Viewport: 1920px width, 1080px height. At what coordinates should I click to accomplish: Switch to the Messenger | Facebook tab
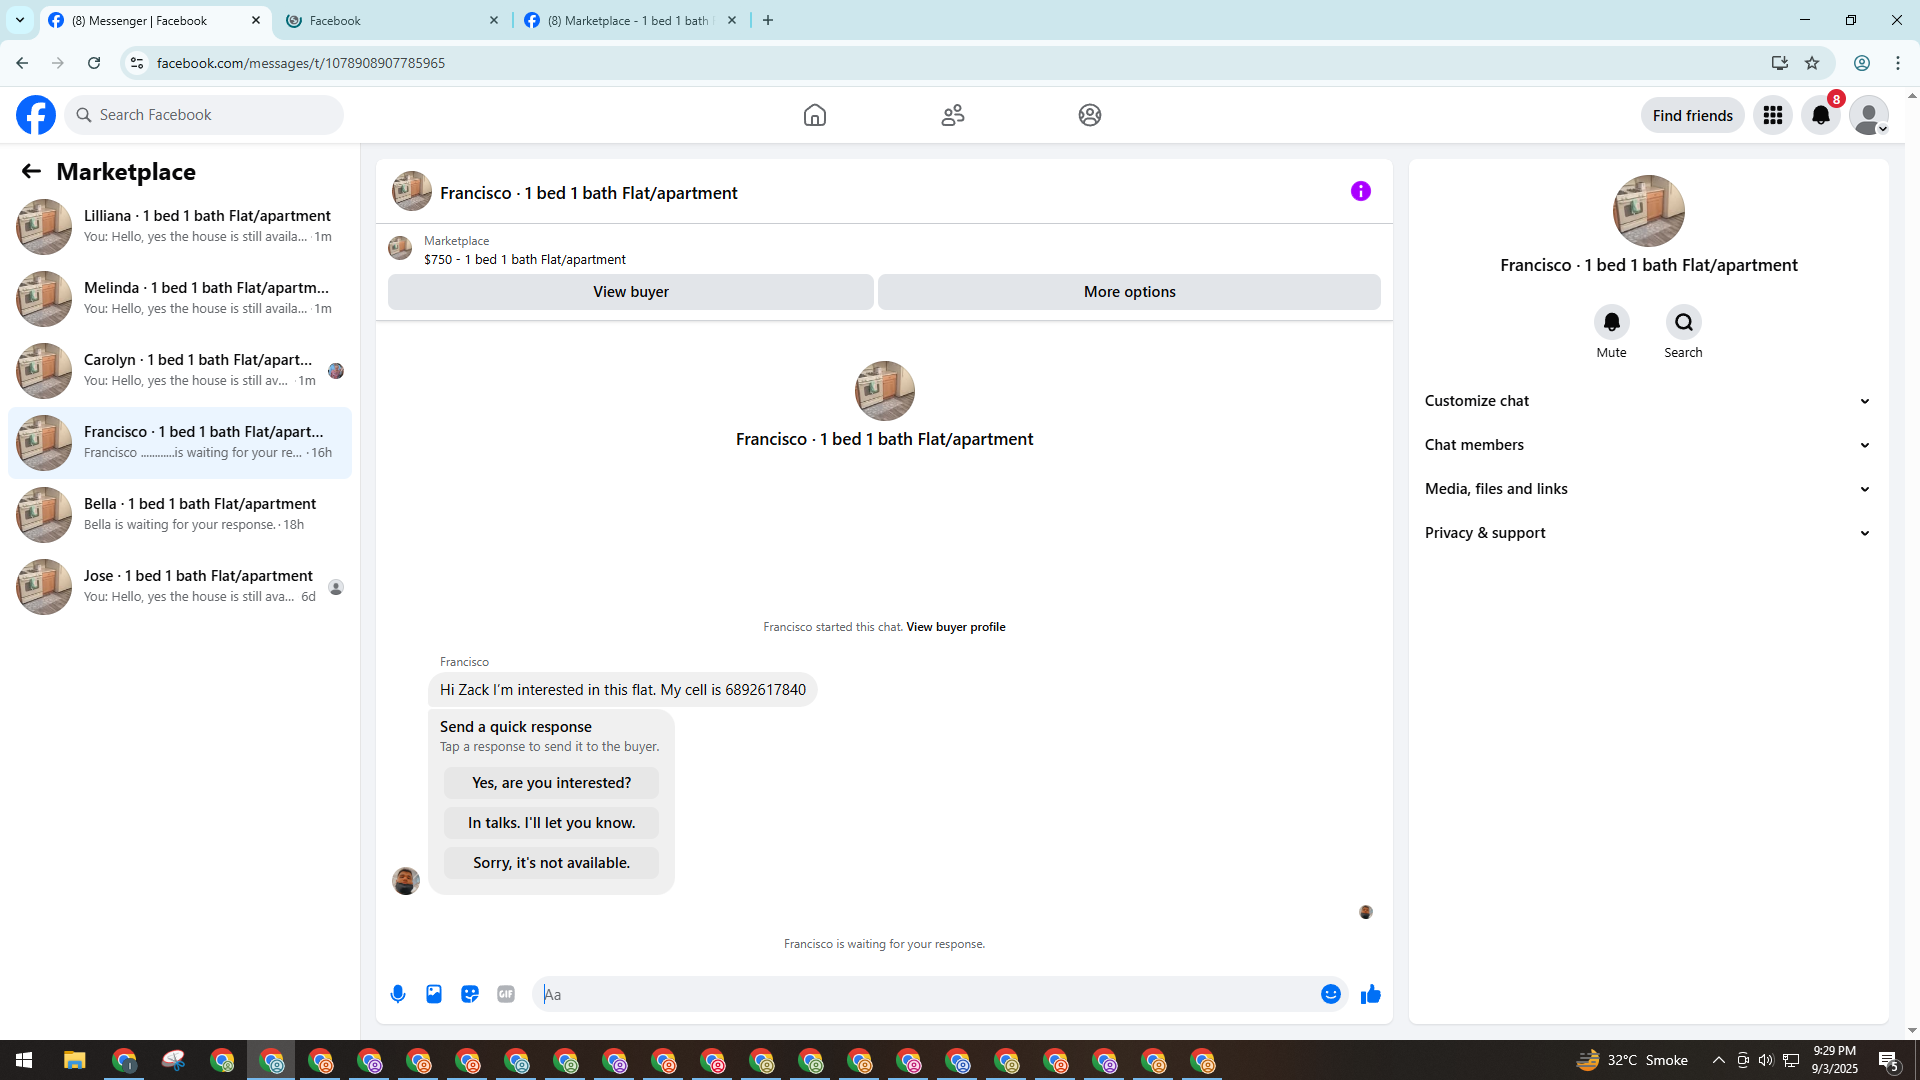[x=155, y=20]
